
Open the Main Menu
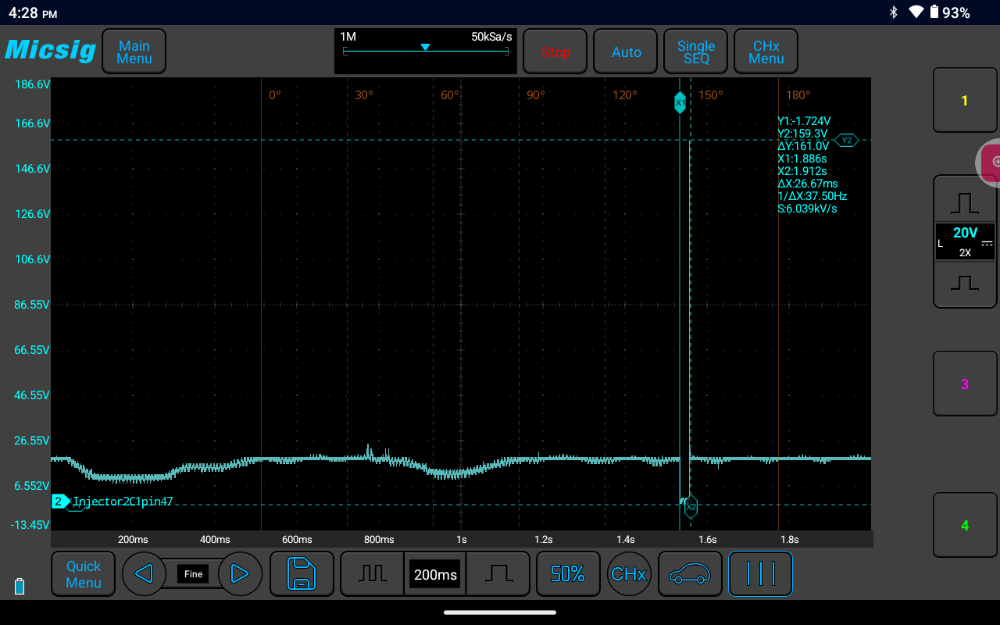coord(134,52)
